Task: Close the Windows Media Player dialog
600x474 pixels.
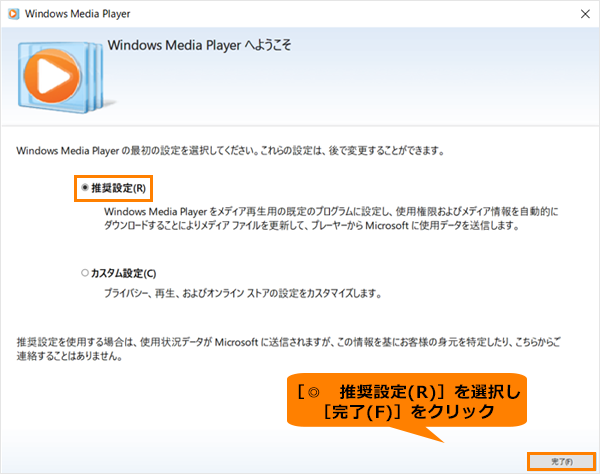Action: coord(585,14)
